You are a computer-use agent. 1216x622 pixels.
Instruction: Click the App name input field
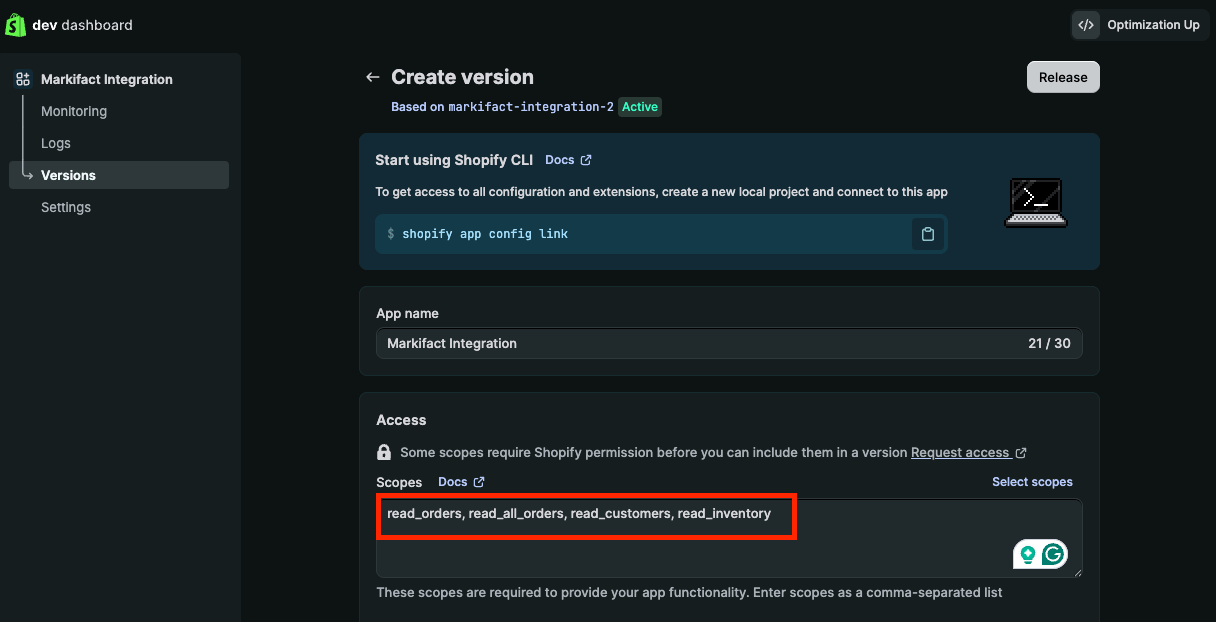click(729, 343)
